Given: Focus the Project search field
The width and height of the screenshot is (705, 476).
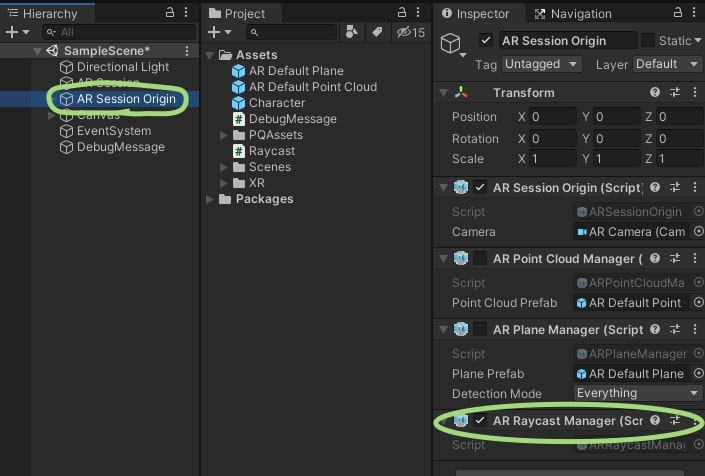Looking at the screenshot, I should click(x=291, y=32).
